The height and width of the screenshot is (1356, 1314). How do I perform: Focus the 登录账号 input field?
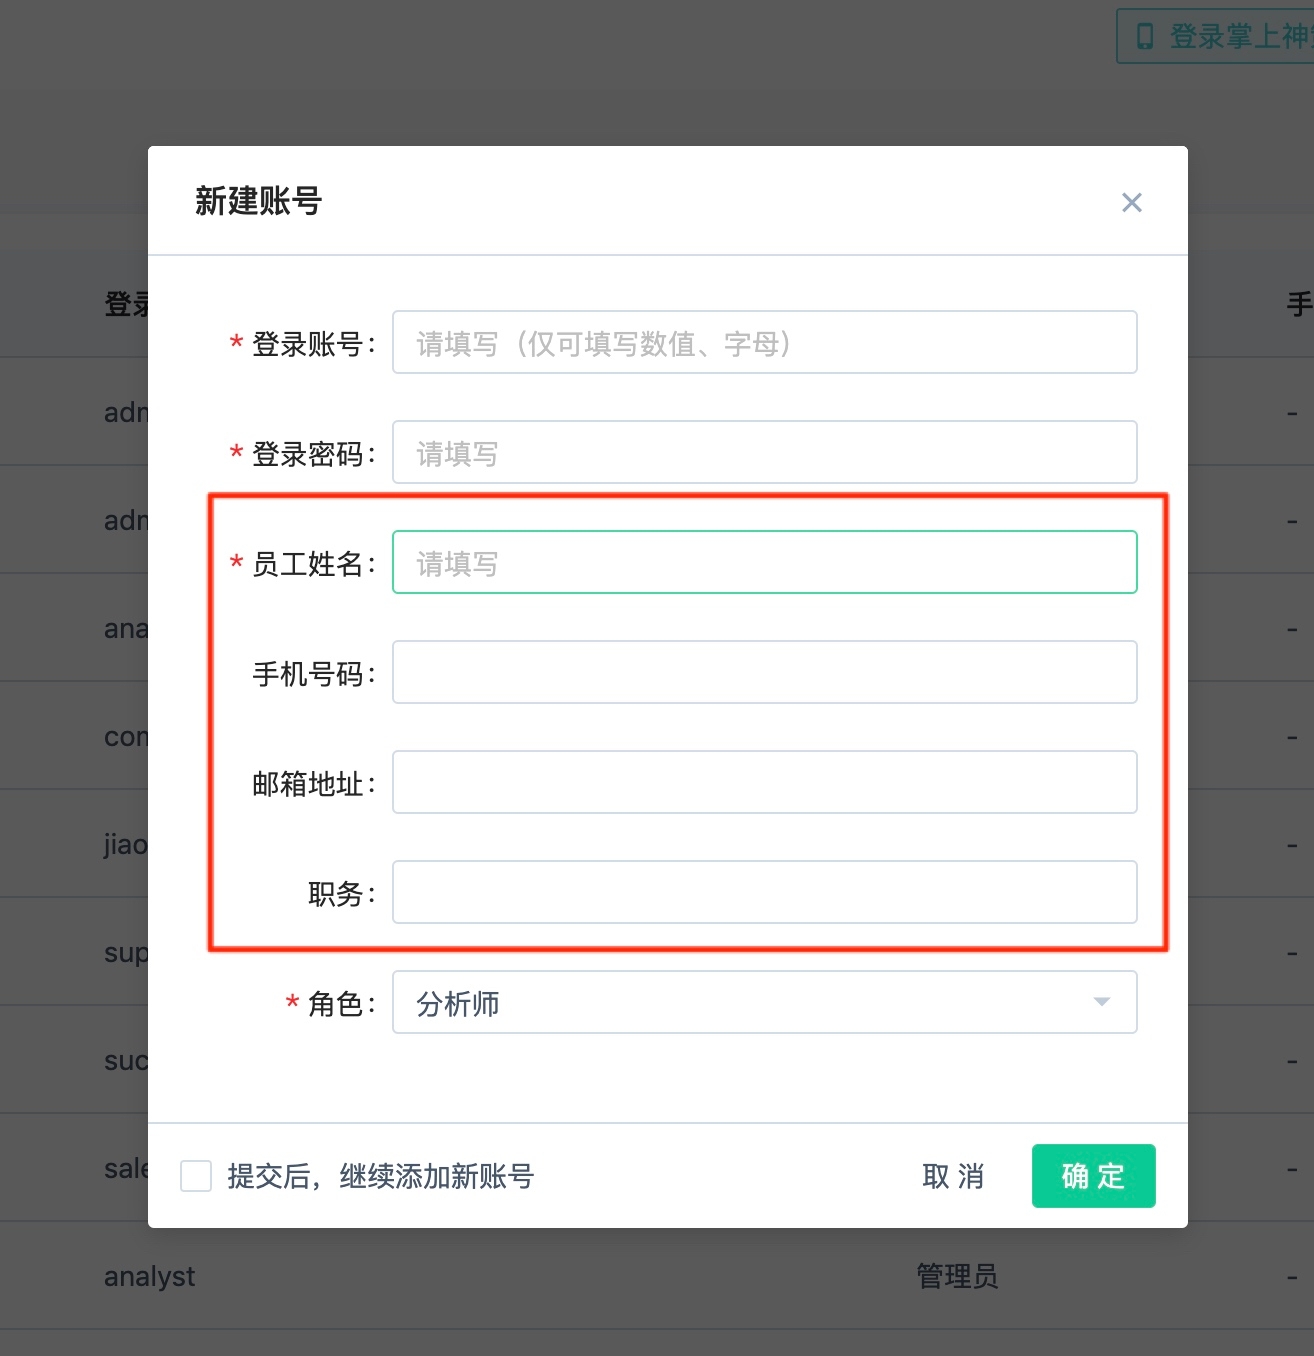(763, 343)
